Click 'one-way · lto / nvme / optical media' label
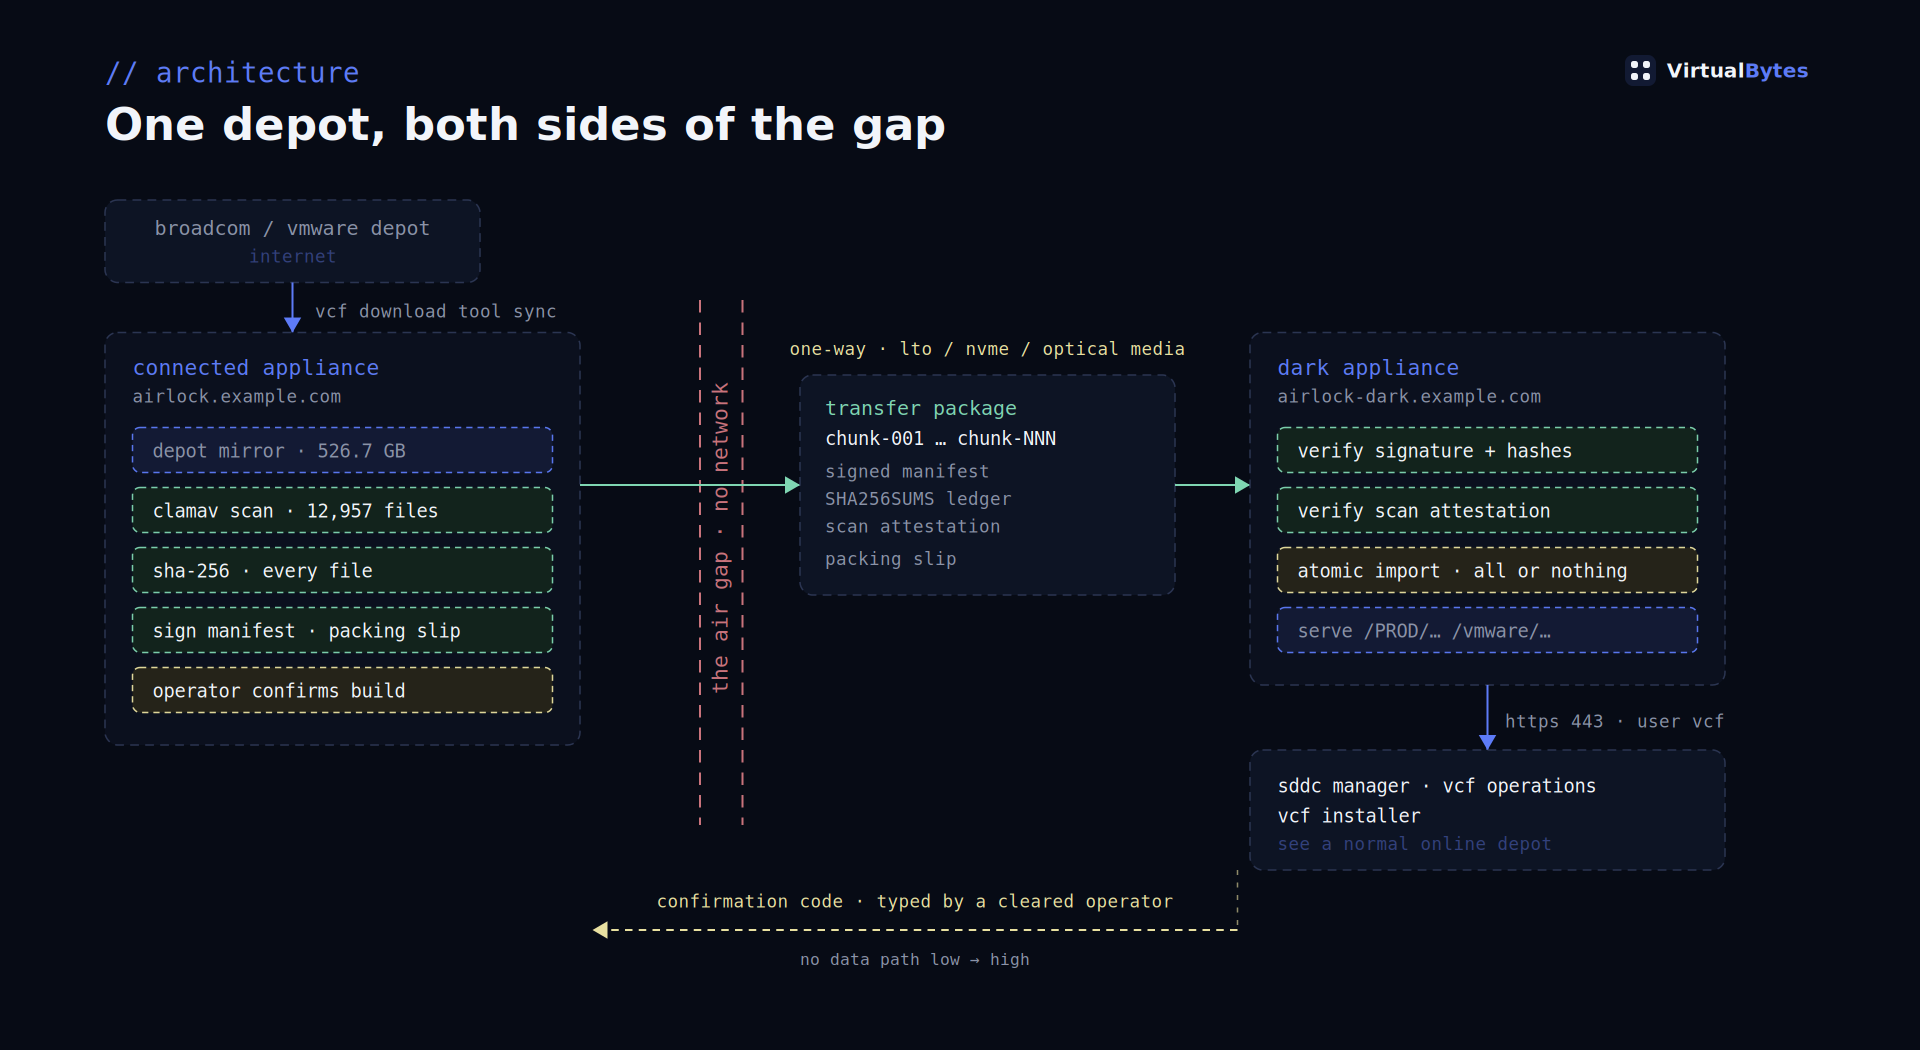The width and height of the screenshot is (1920, 1050). [987, 349]
